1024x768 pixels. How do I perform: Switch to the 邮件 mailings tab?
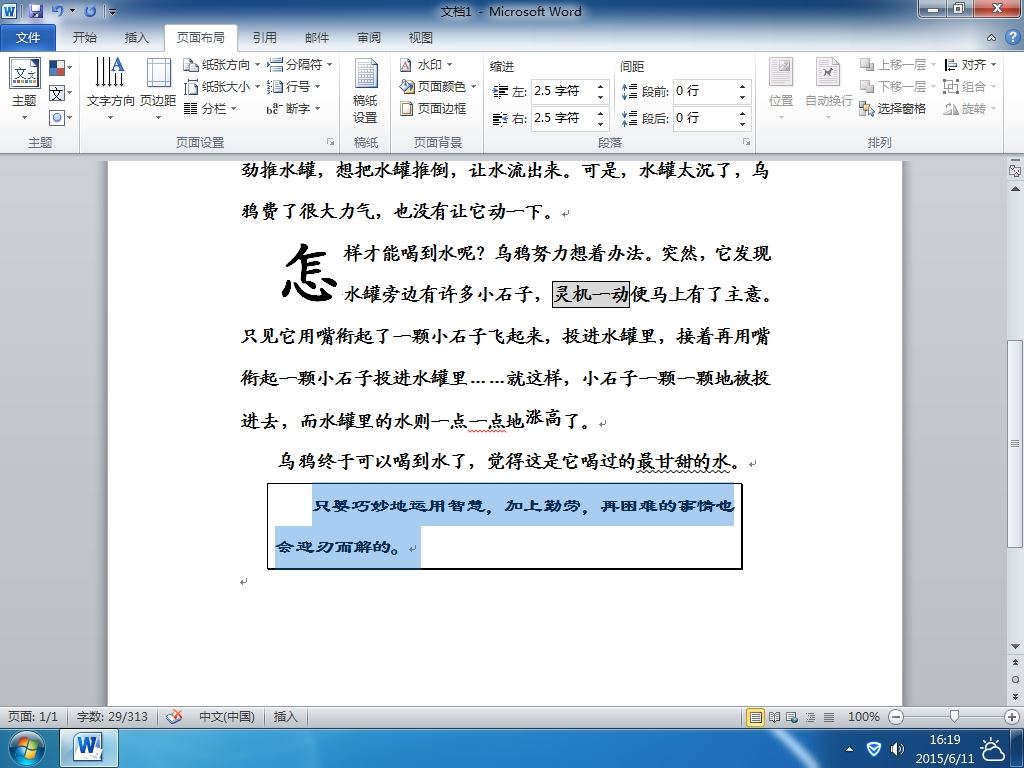coord(317,38)
